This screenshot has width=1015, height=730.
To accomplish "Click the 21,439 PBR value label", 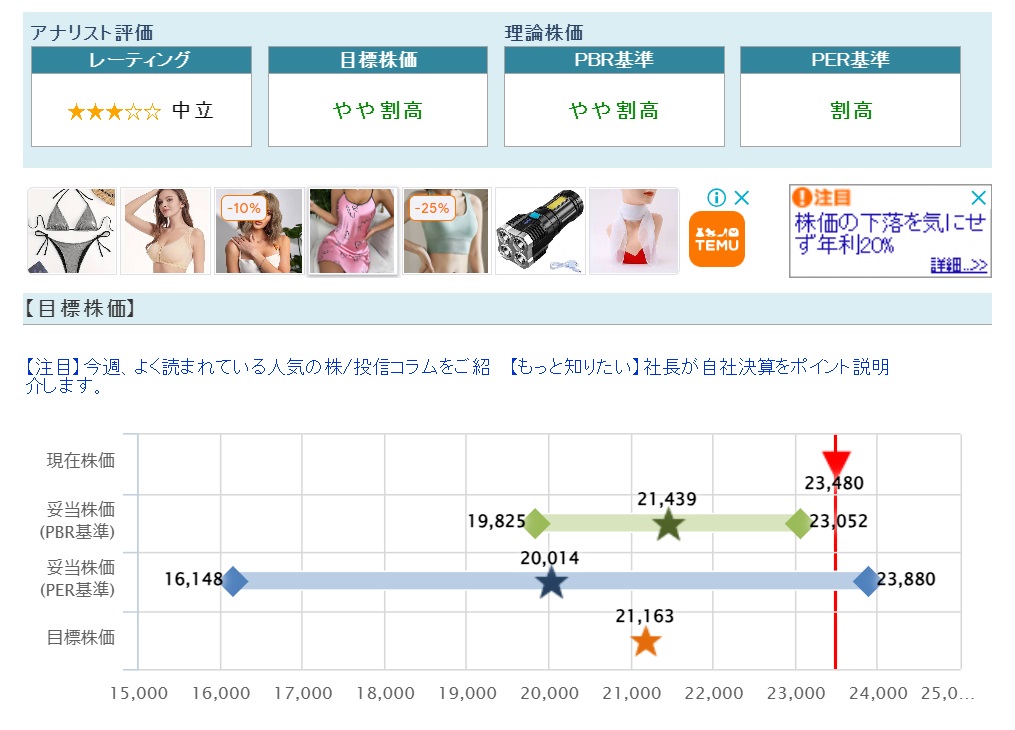I will pos(667,499).
